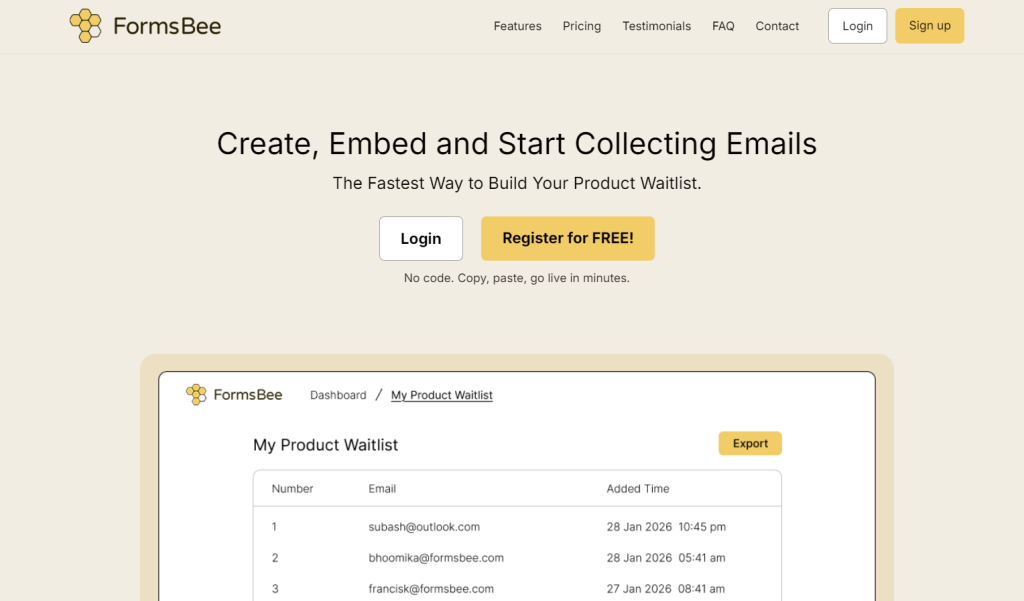Click the My Product Waitlist heading
The image size is (1024, 601).
pyautogui.click(x=325, y=444)
